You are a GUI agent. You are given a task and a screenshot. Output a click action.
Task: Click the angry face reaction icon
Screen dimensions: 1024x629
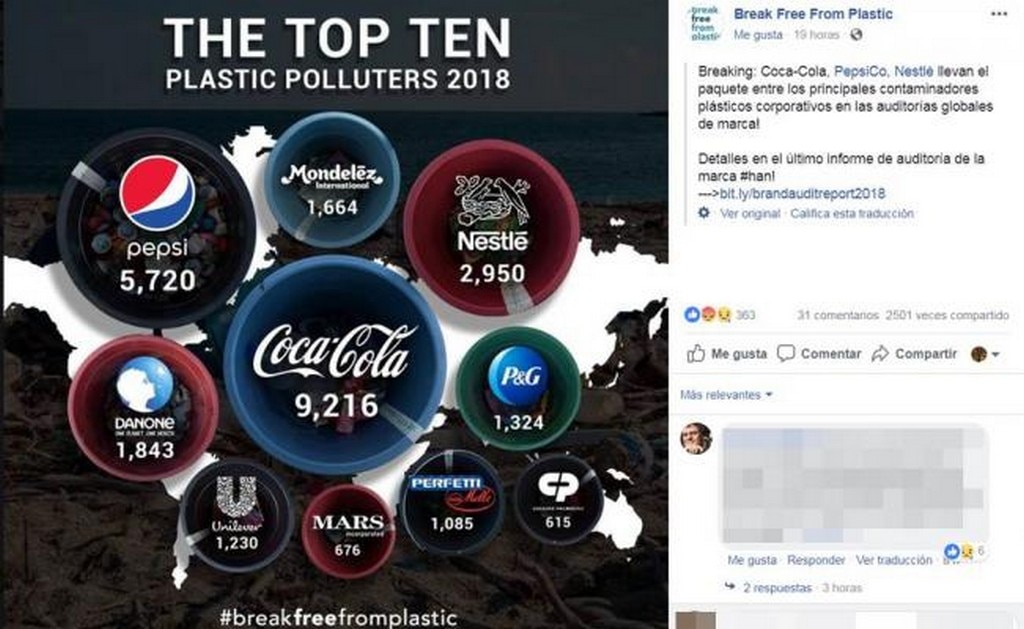click(709, 313)
